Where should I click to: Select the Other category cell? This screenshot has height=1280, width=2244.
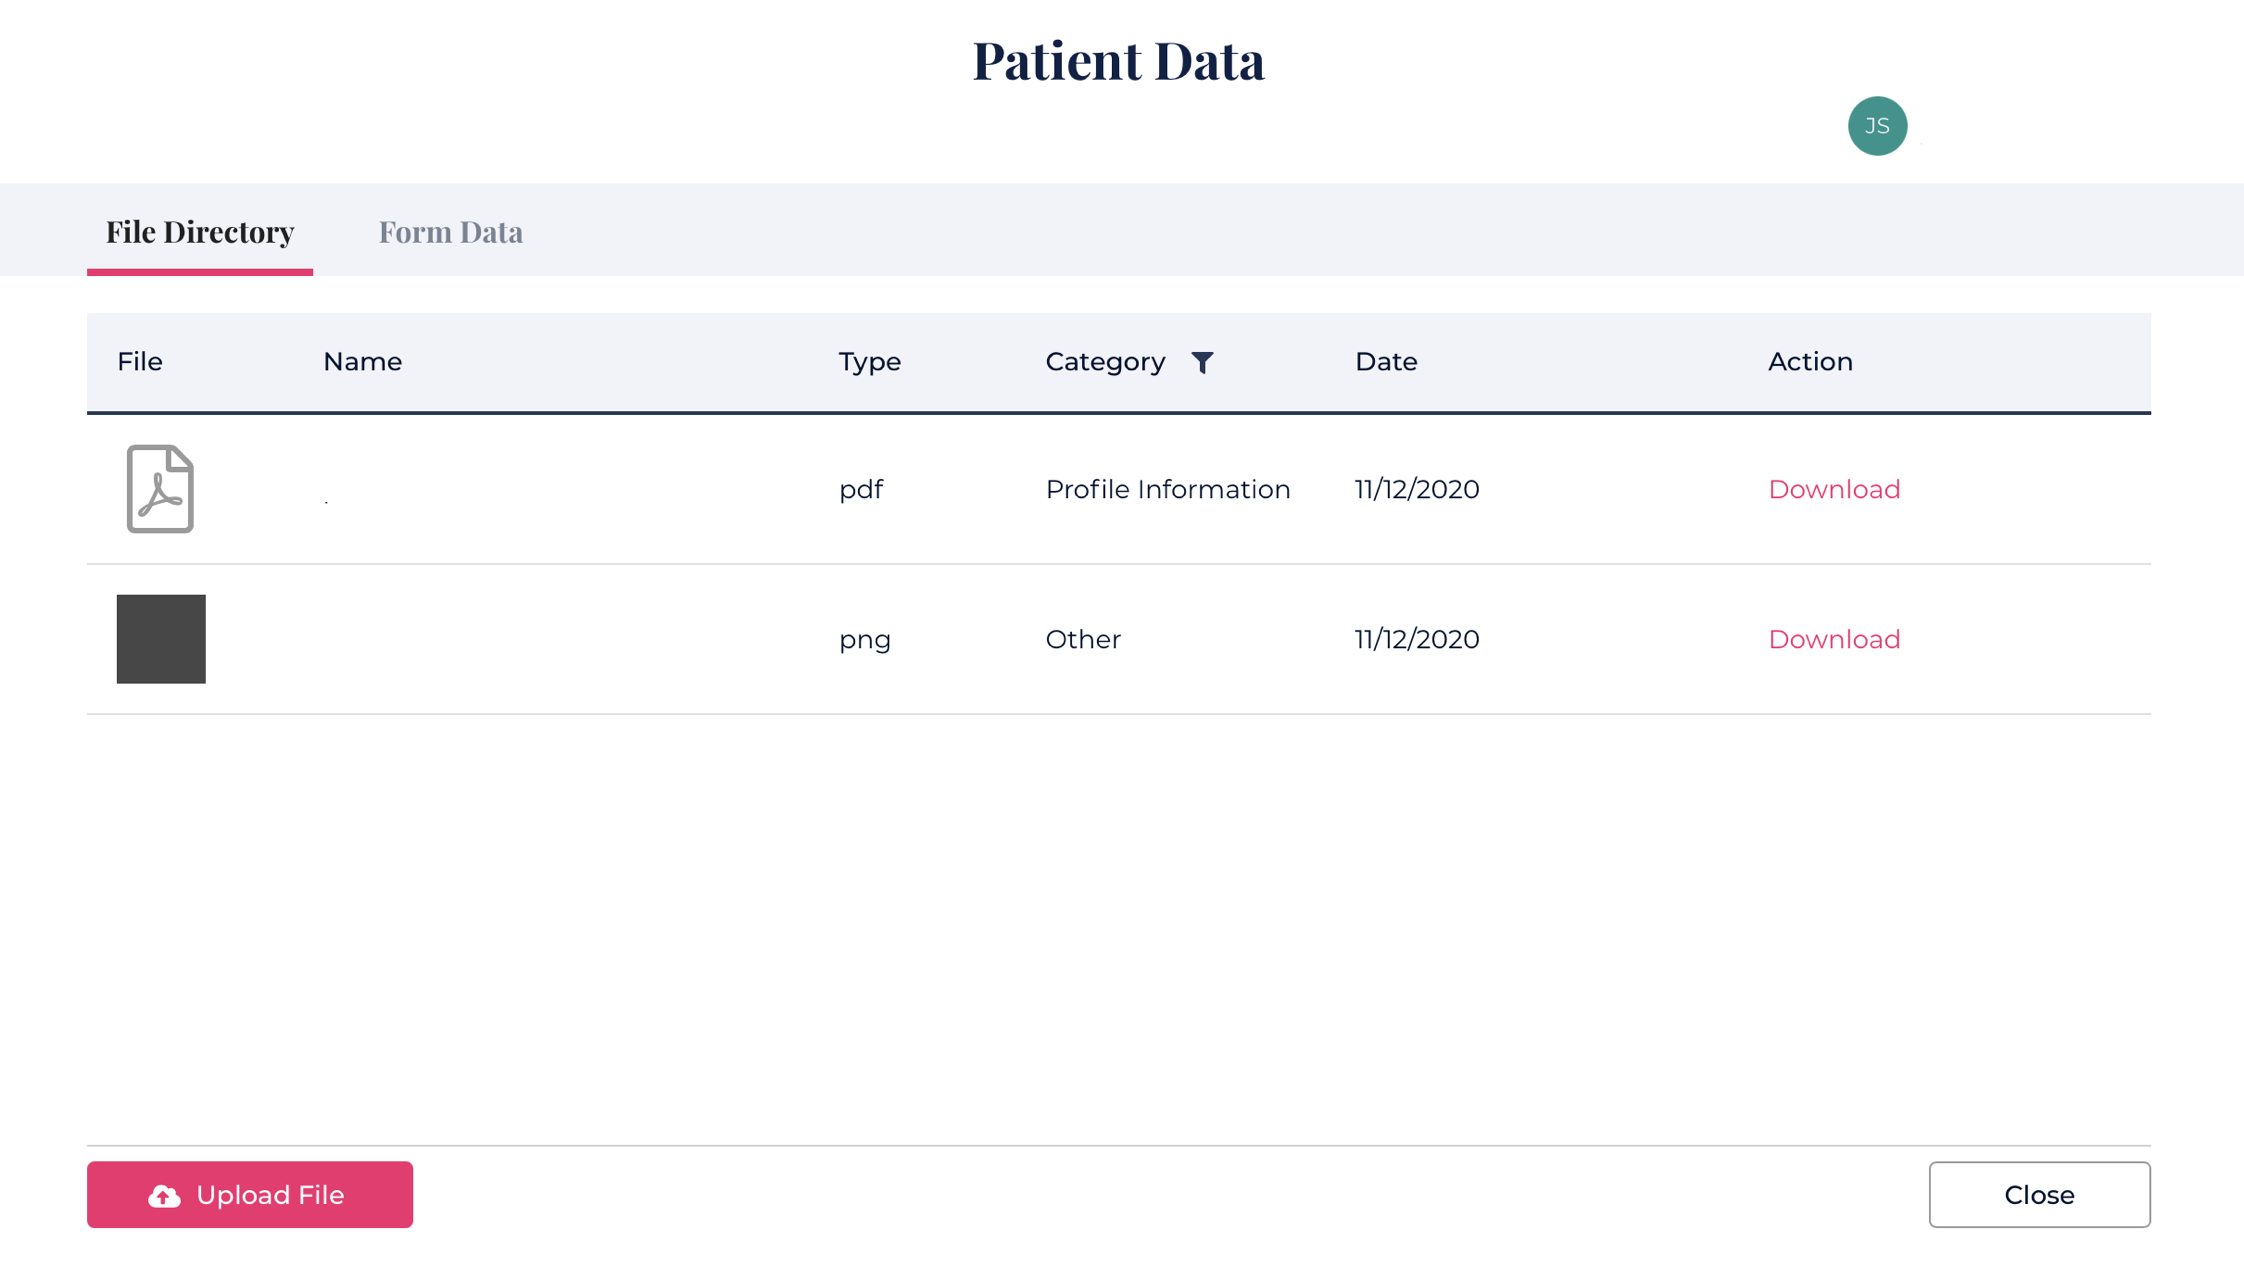(1083, 639)
